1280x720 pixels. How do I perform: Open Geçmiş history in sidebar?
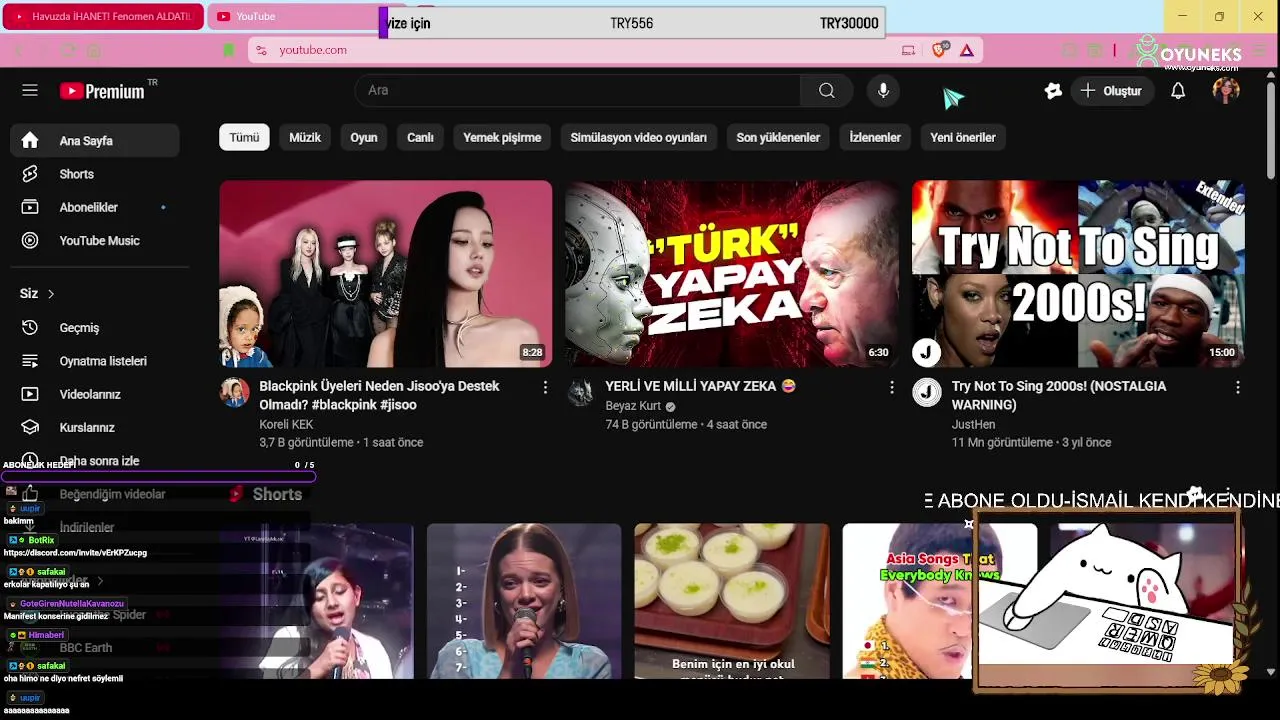[95, 328]
